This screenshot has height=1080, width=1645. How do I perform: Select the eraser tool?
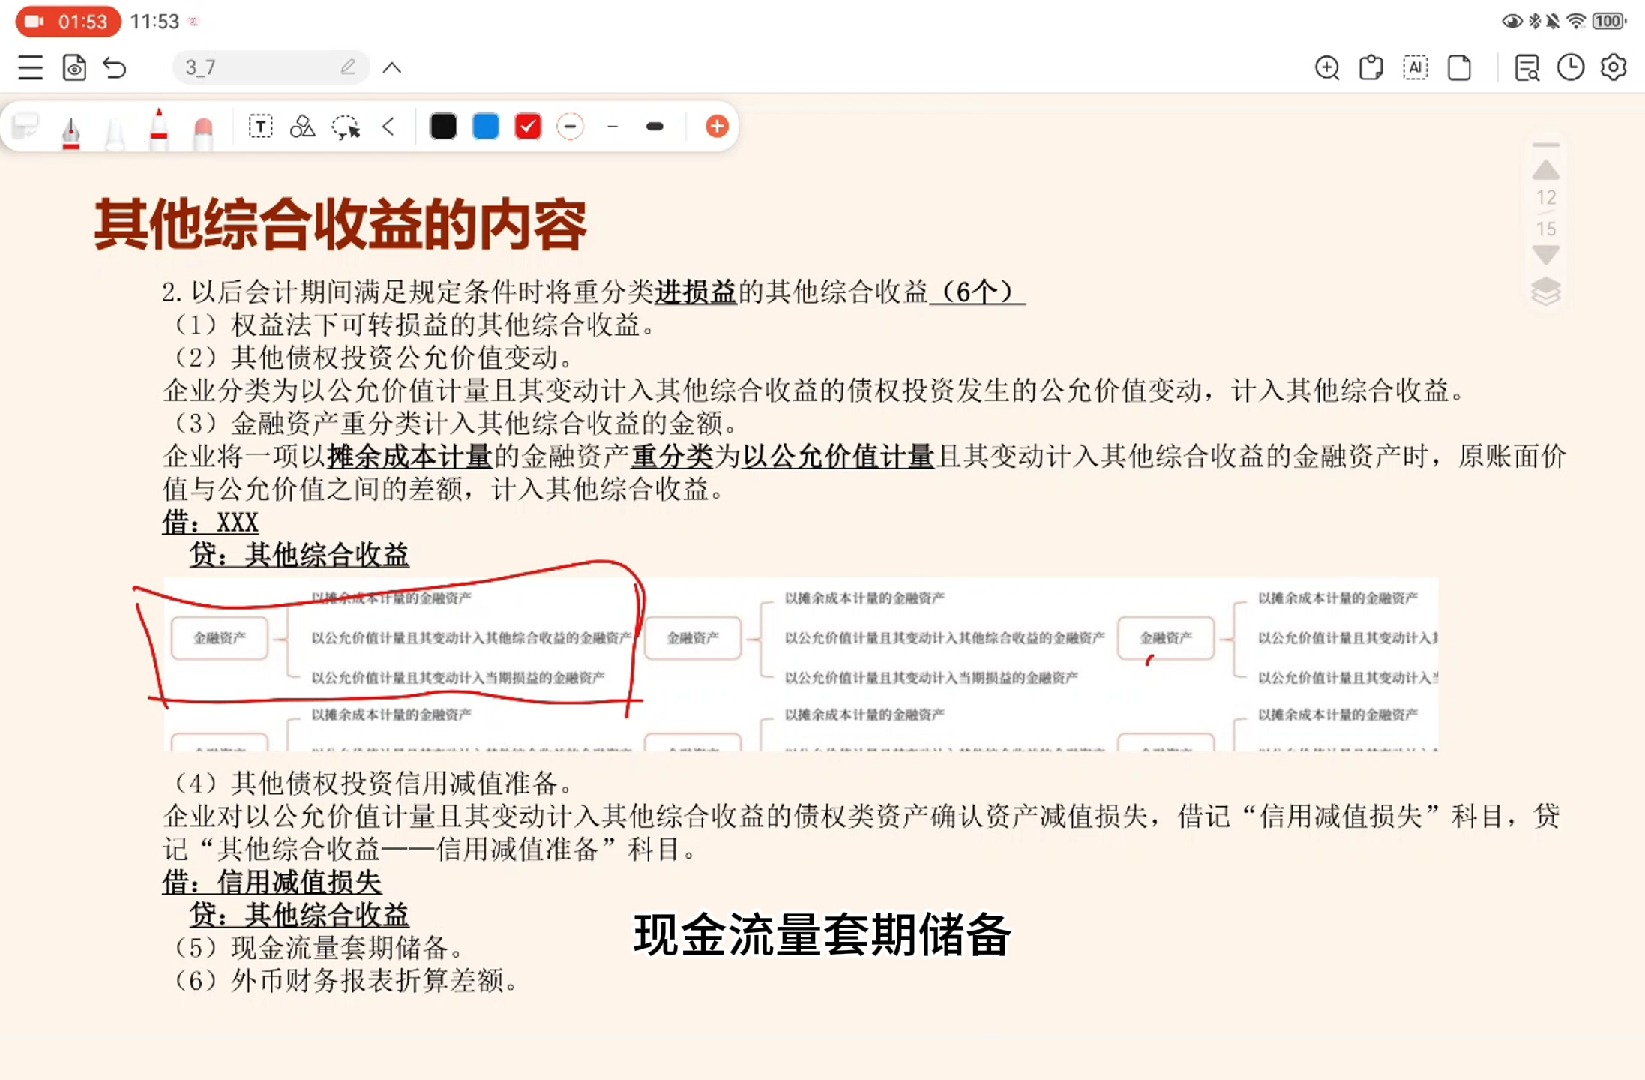(205, 126)
